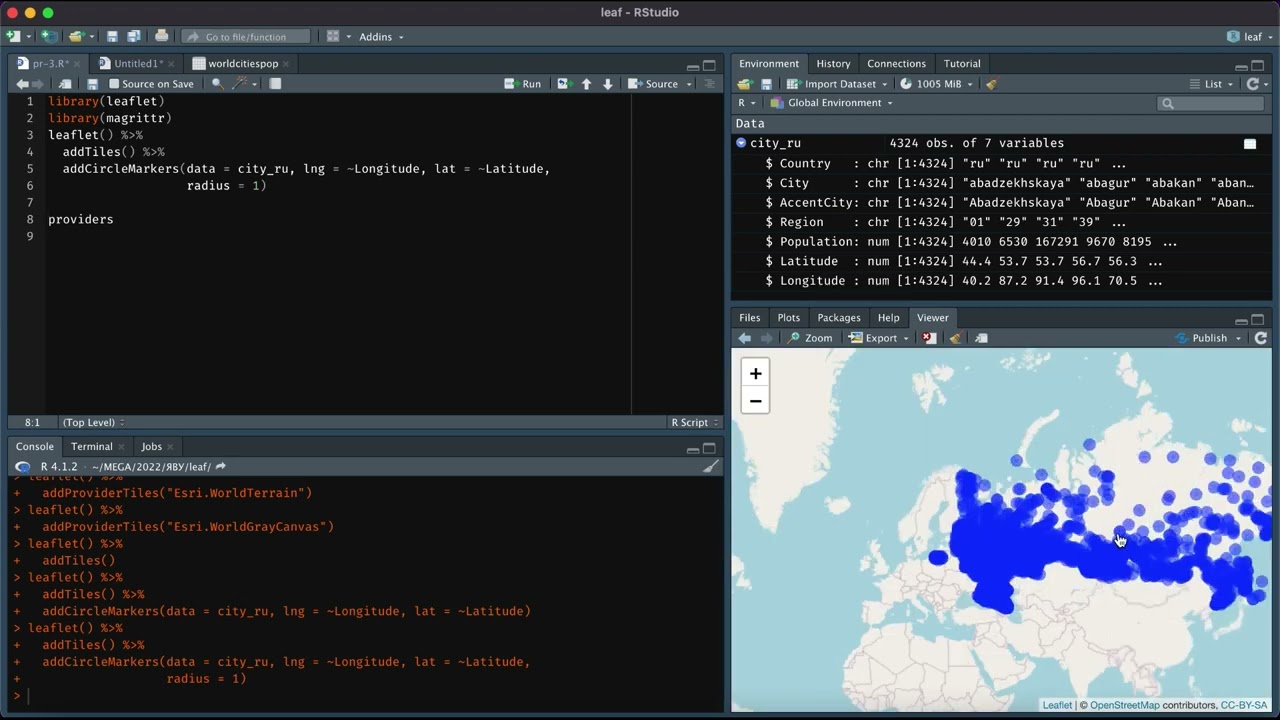Switch to the Jobs tab

coord(151,447)
